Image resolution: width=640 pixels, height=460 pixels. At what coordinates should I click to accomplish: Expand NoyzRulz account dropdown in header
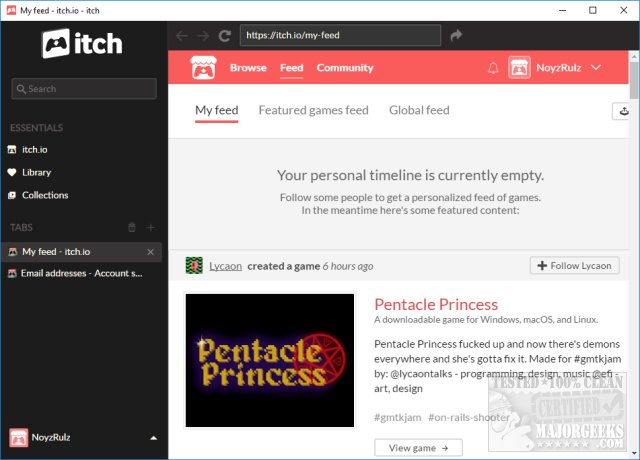coord(596,68)
